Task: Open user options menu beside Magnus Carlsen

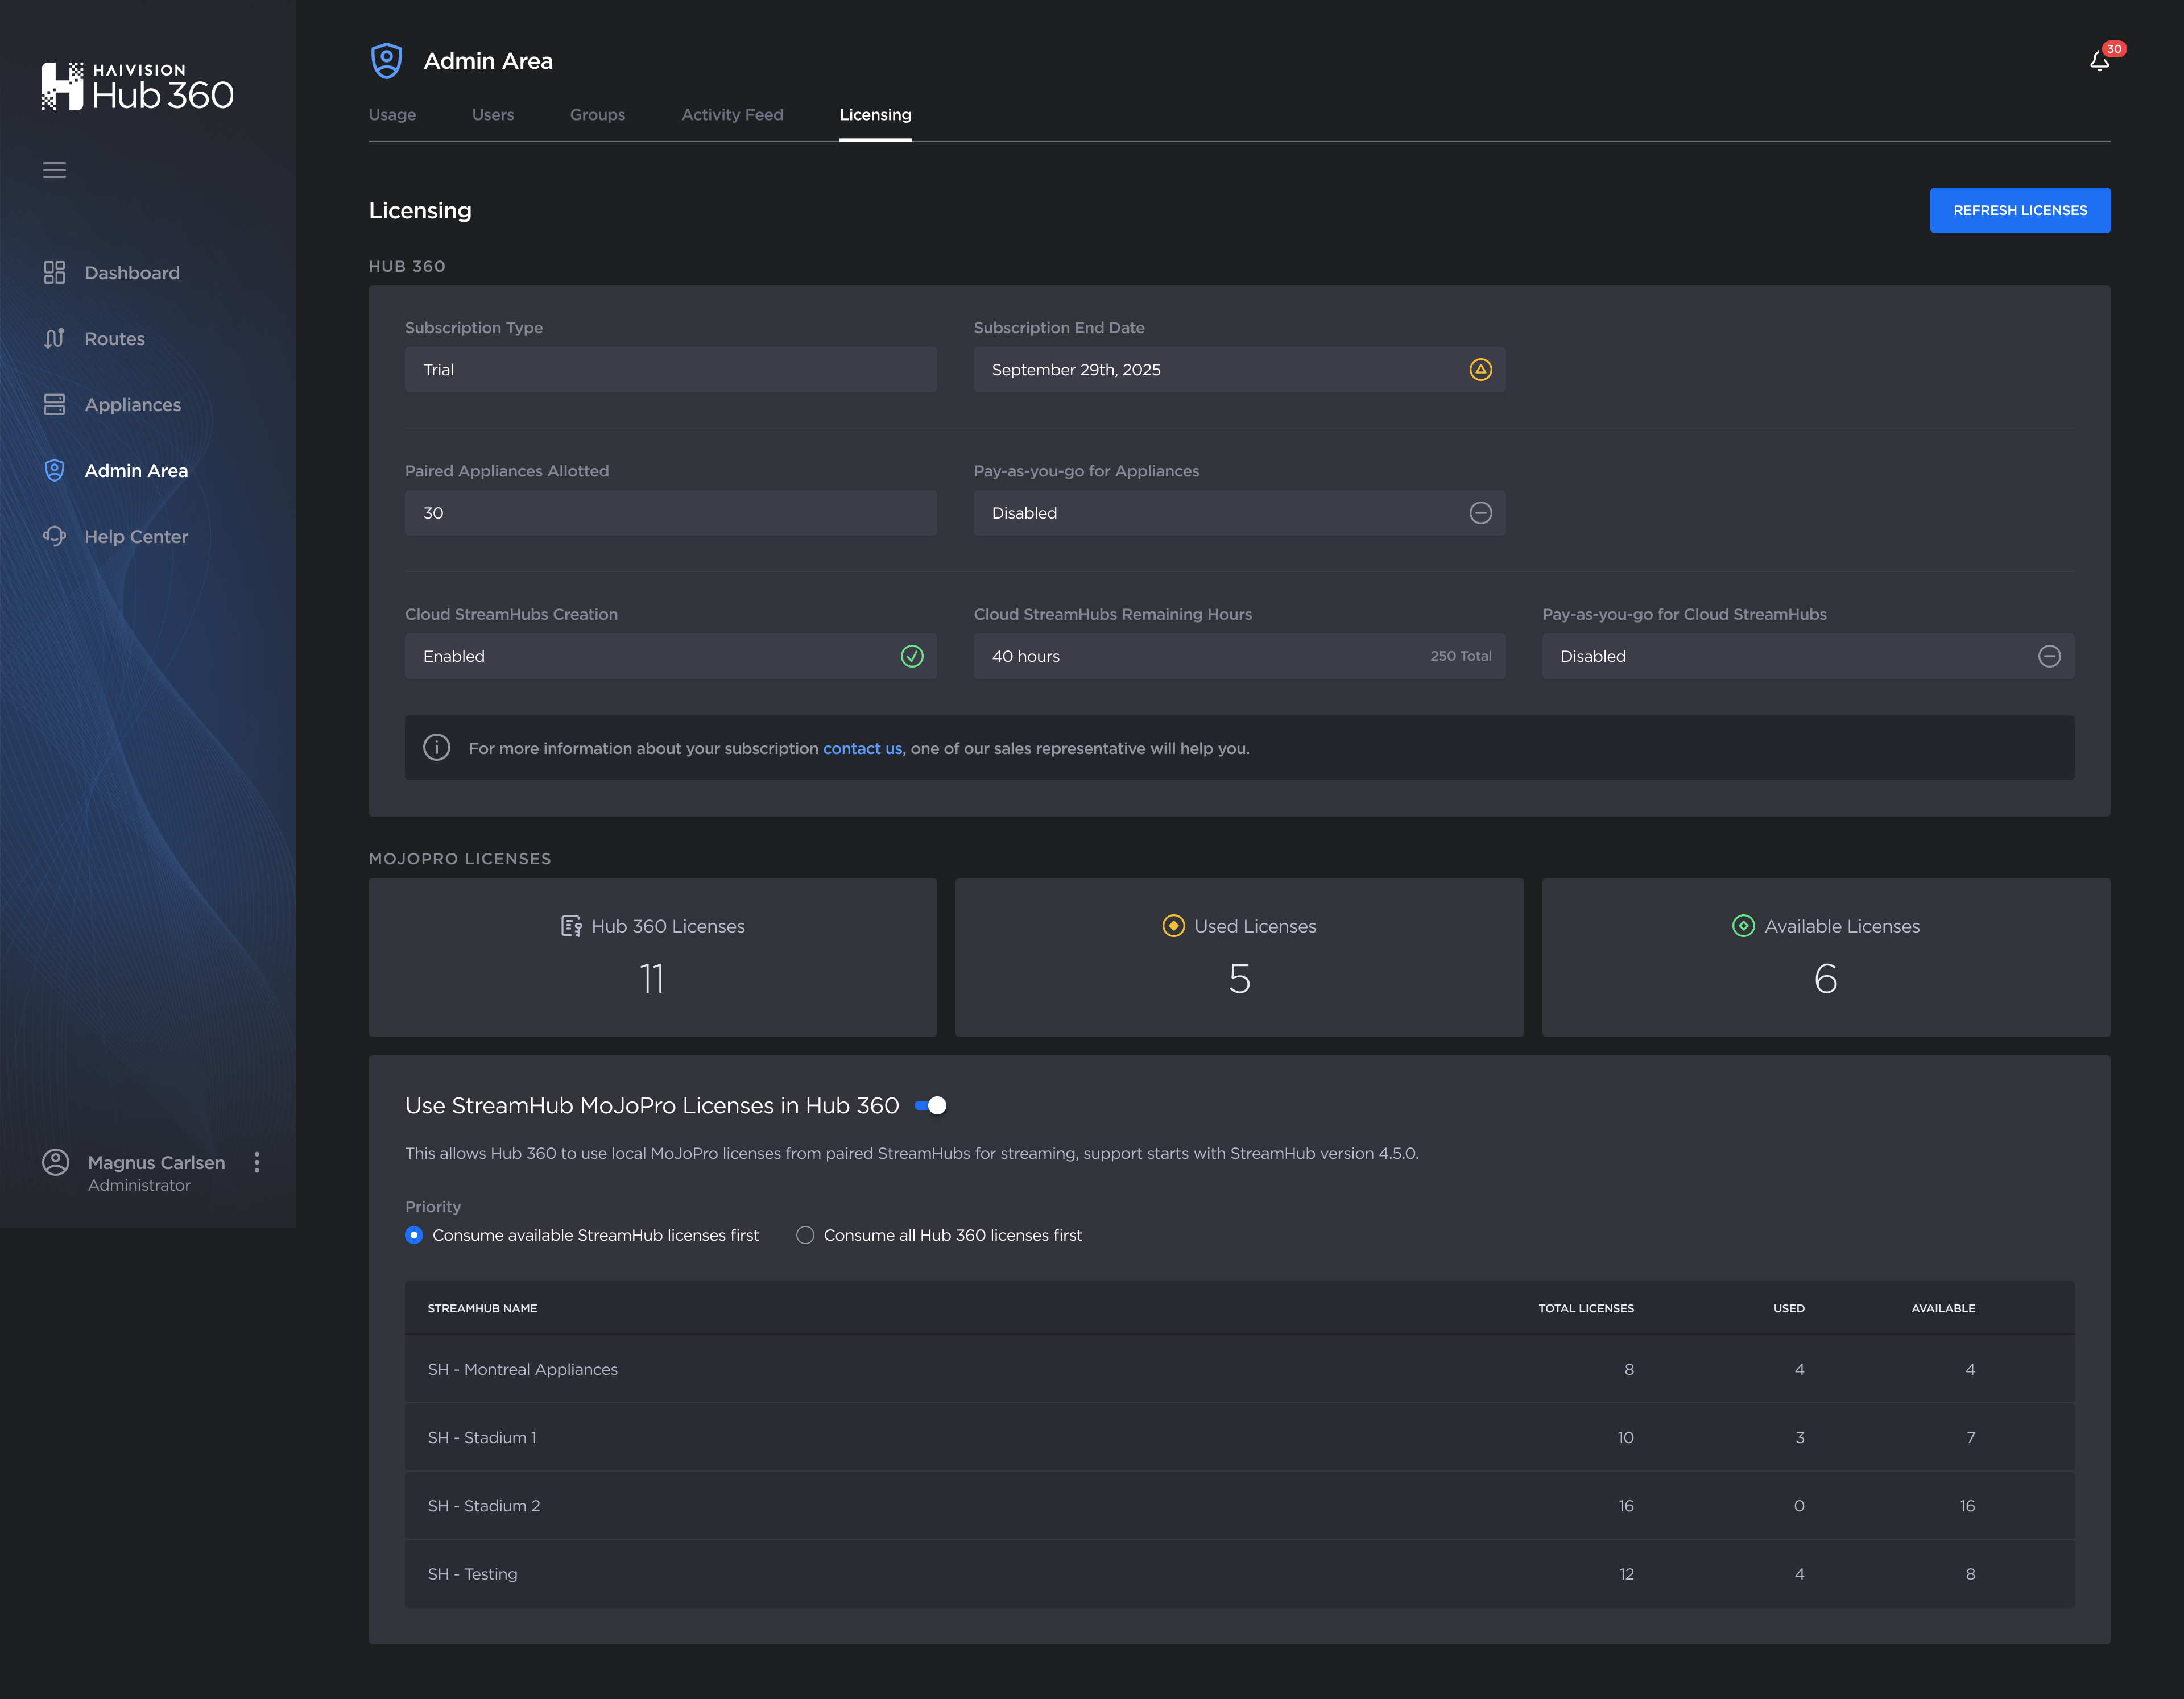Action: [x=257, y=1162]
